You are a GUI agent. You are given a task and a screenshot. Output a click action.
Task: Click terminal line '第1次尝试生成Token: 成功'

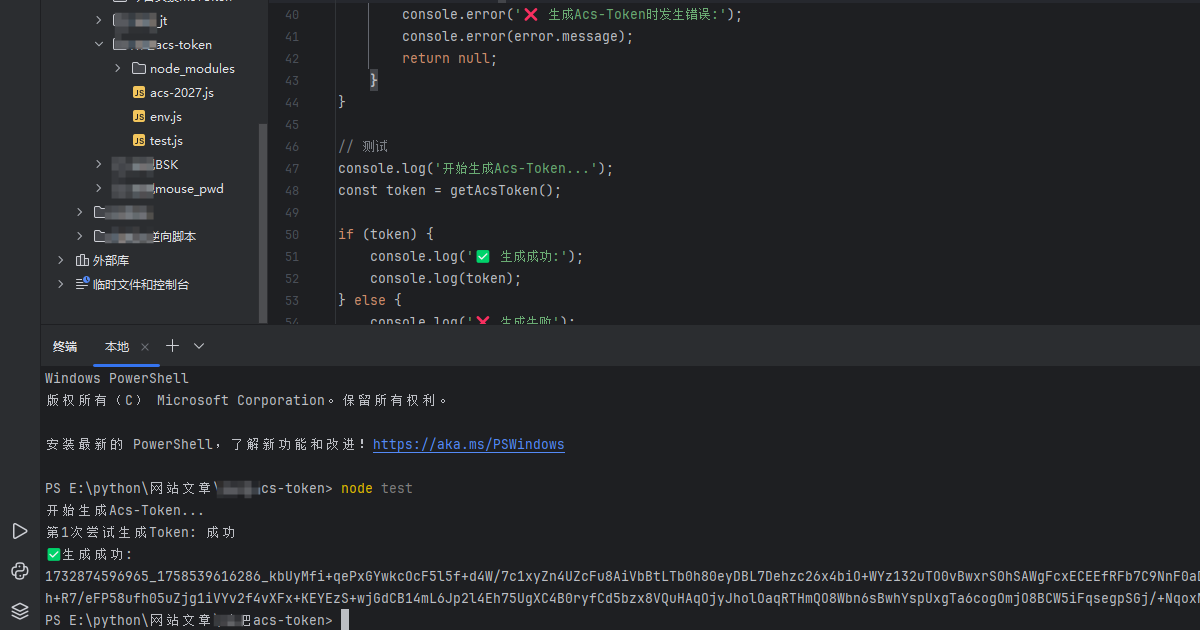pos(141,532)
